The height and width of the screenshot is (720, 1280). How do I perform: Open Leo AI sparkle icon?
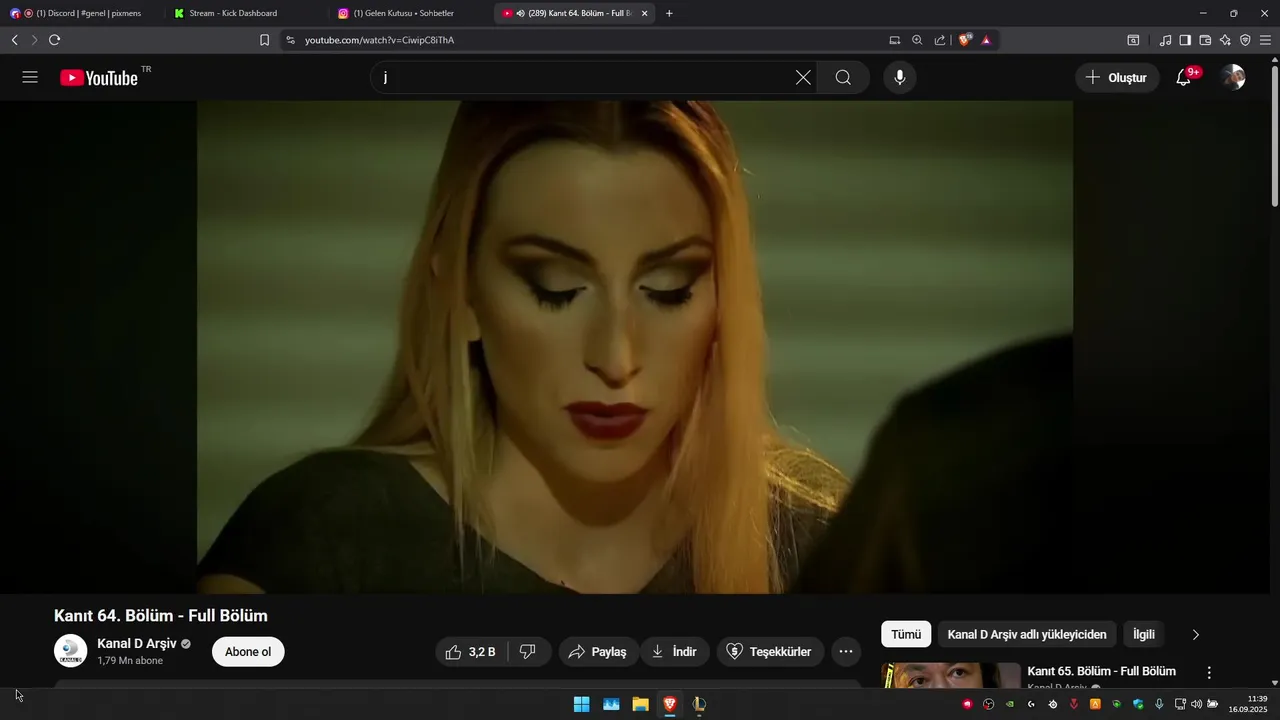point(1225,40)
